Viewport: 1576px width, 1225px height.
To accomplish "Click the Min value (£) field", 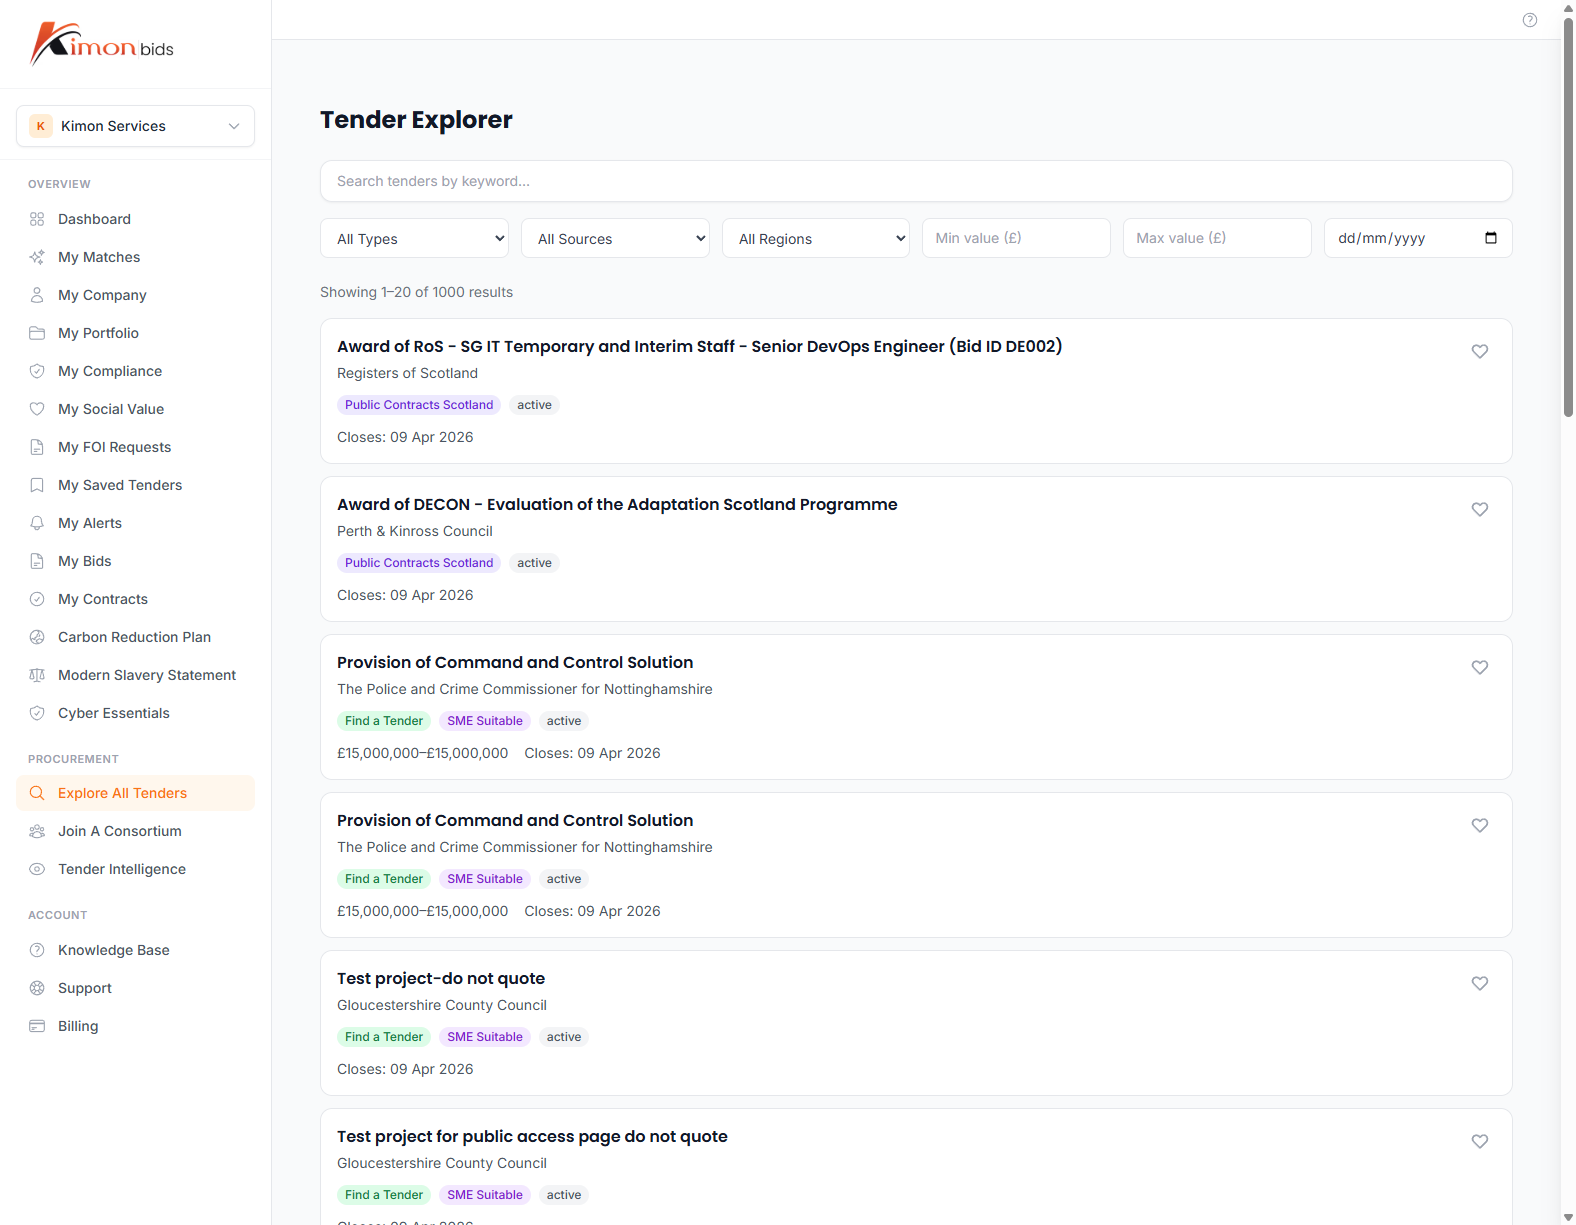I will pos(1016,238).
